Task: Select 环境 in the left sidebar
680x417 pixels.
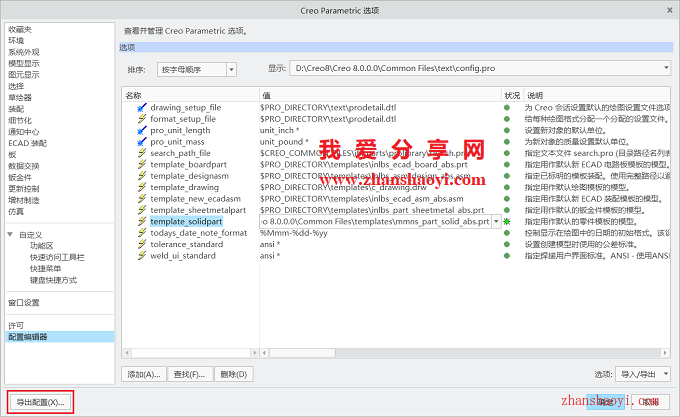Action: tap(16, 41)
